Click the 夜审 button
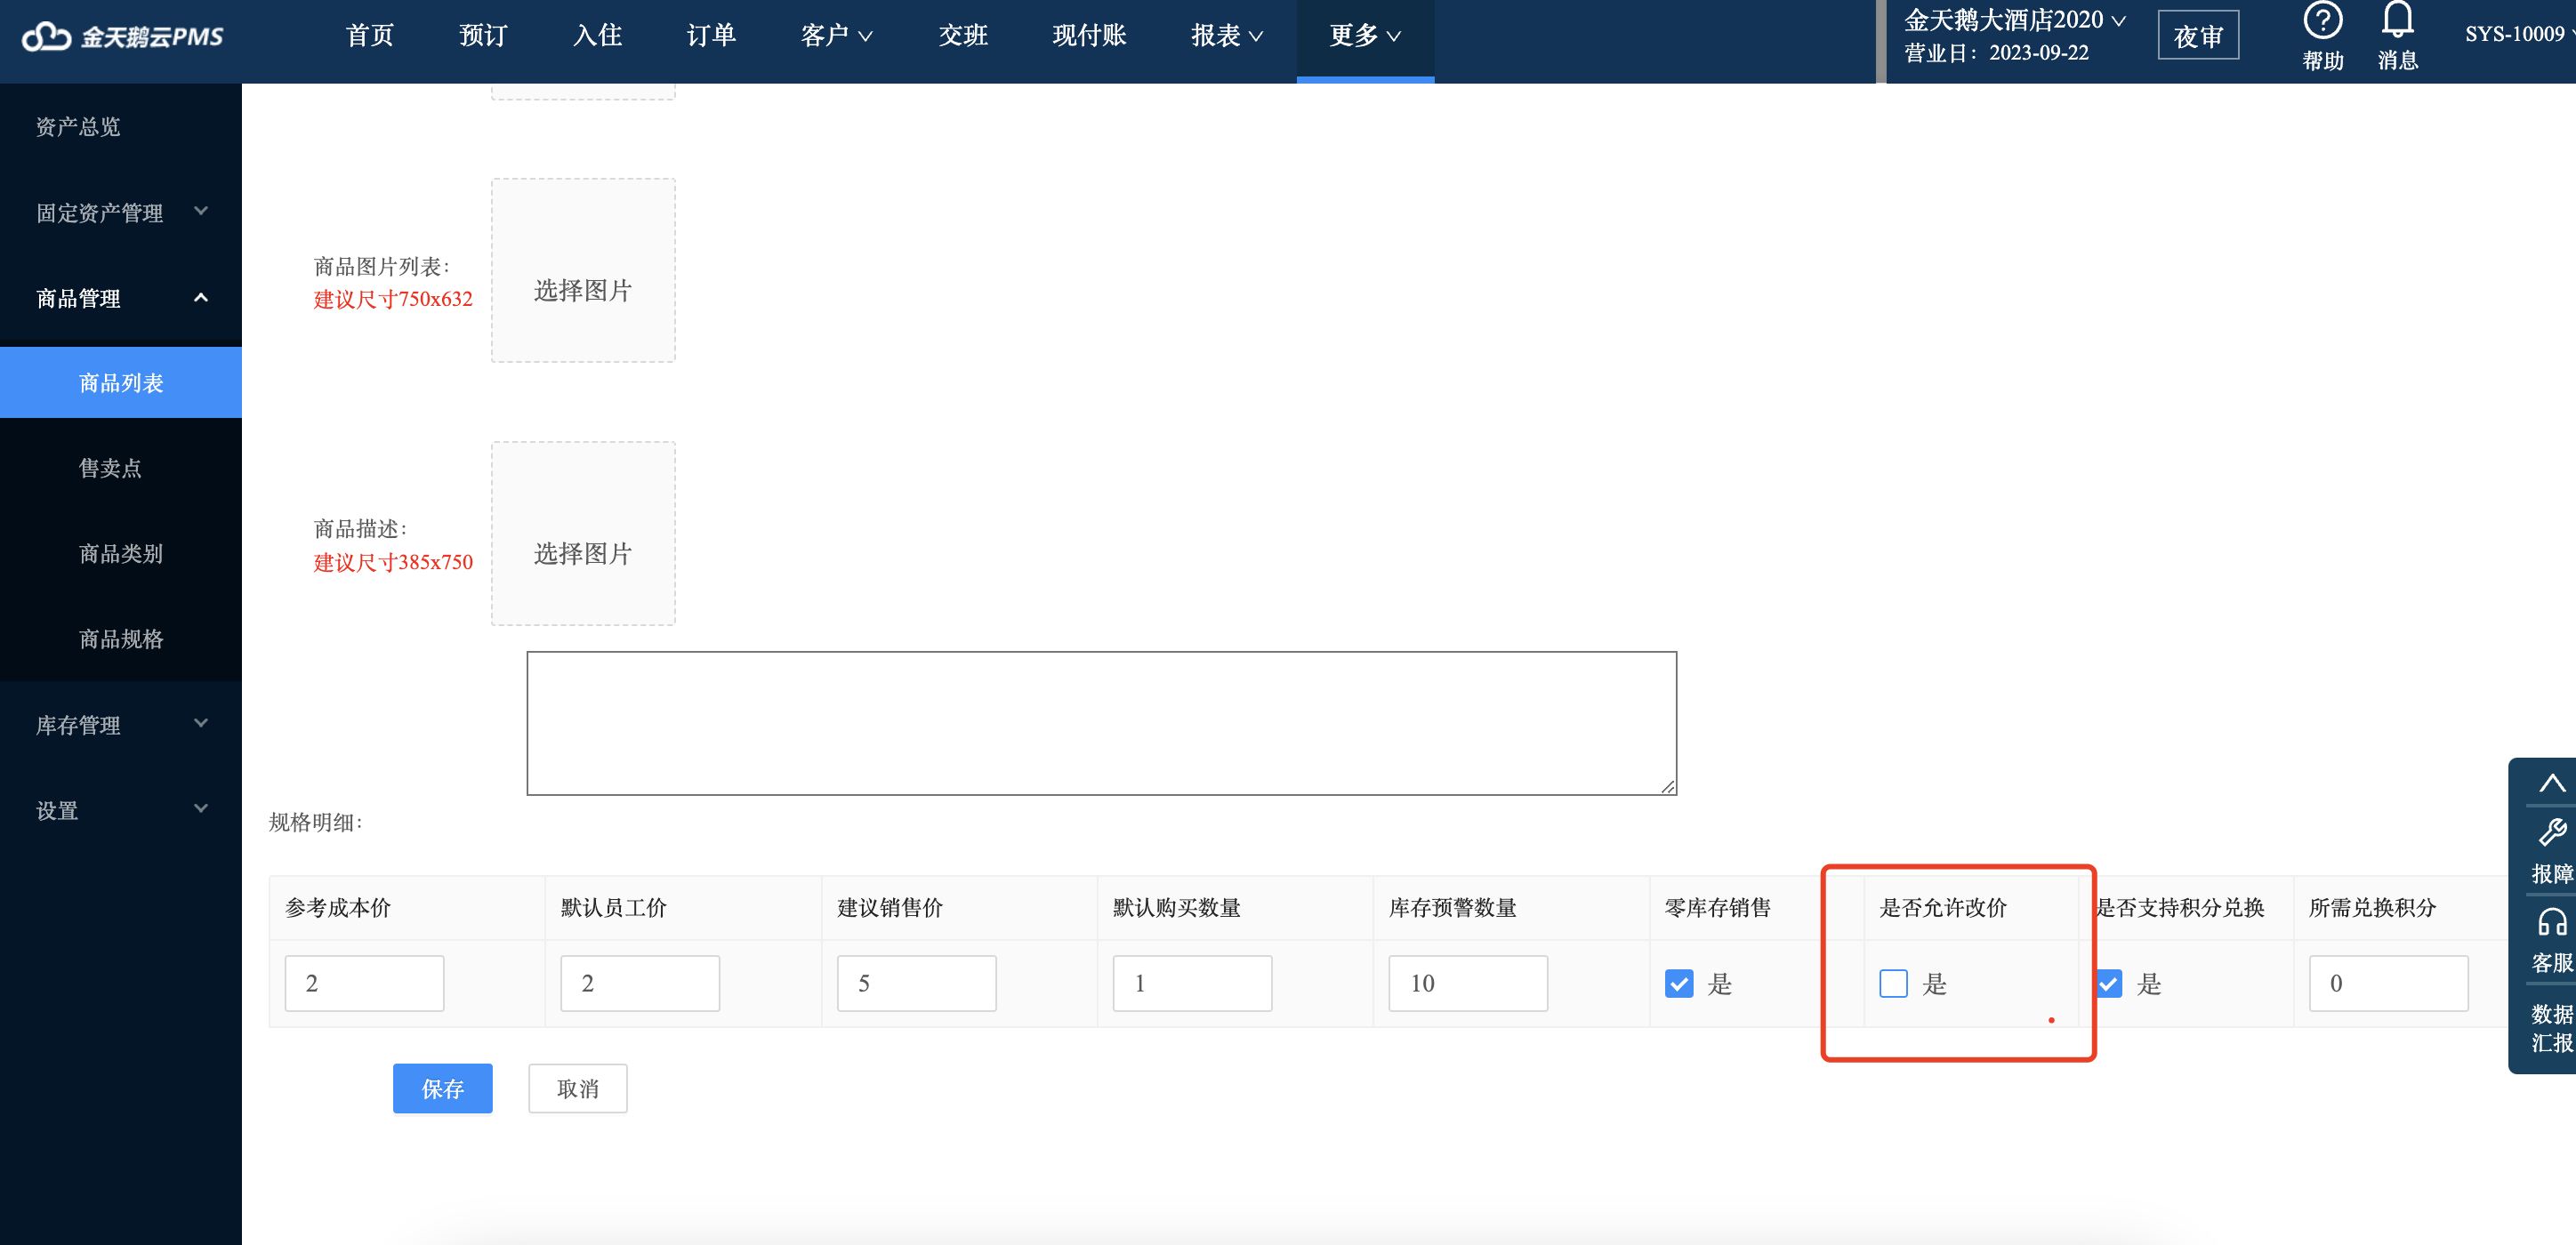The height and width of the screenshot is (1245, 2576). (2197, 36)
